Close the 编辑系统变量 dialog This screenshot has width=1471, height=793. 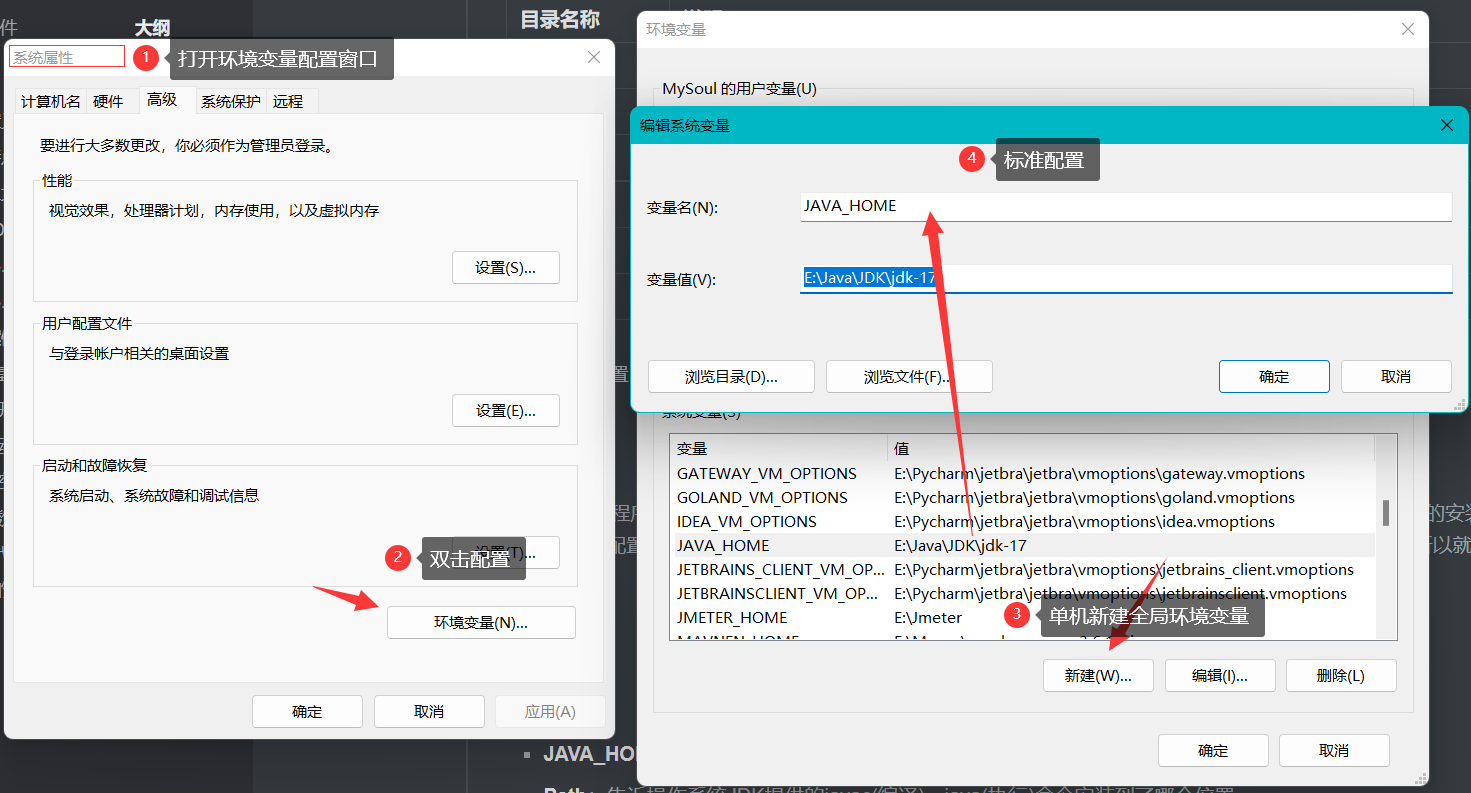[1446, 125]
